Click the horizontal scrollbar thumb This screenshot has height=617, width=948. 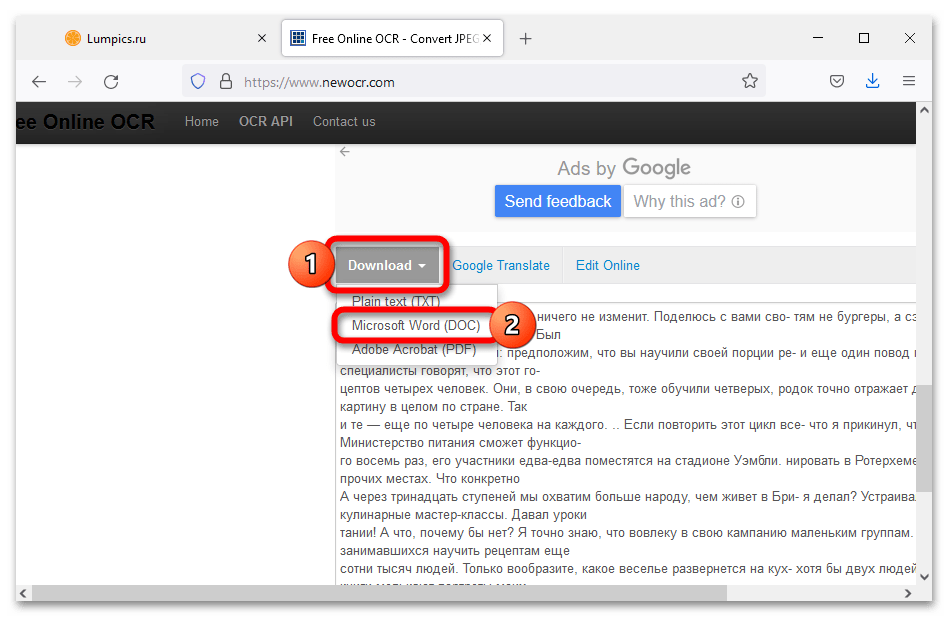coord(379,593)
